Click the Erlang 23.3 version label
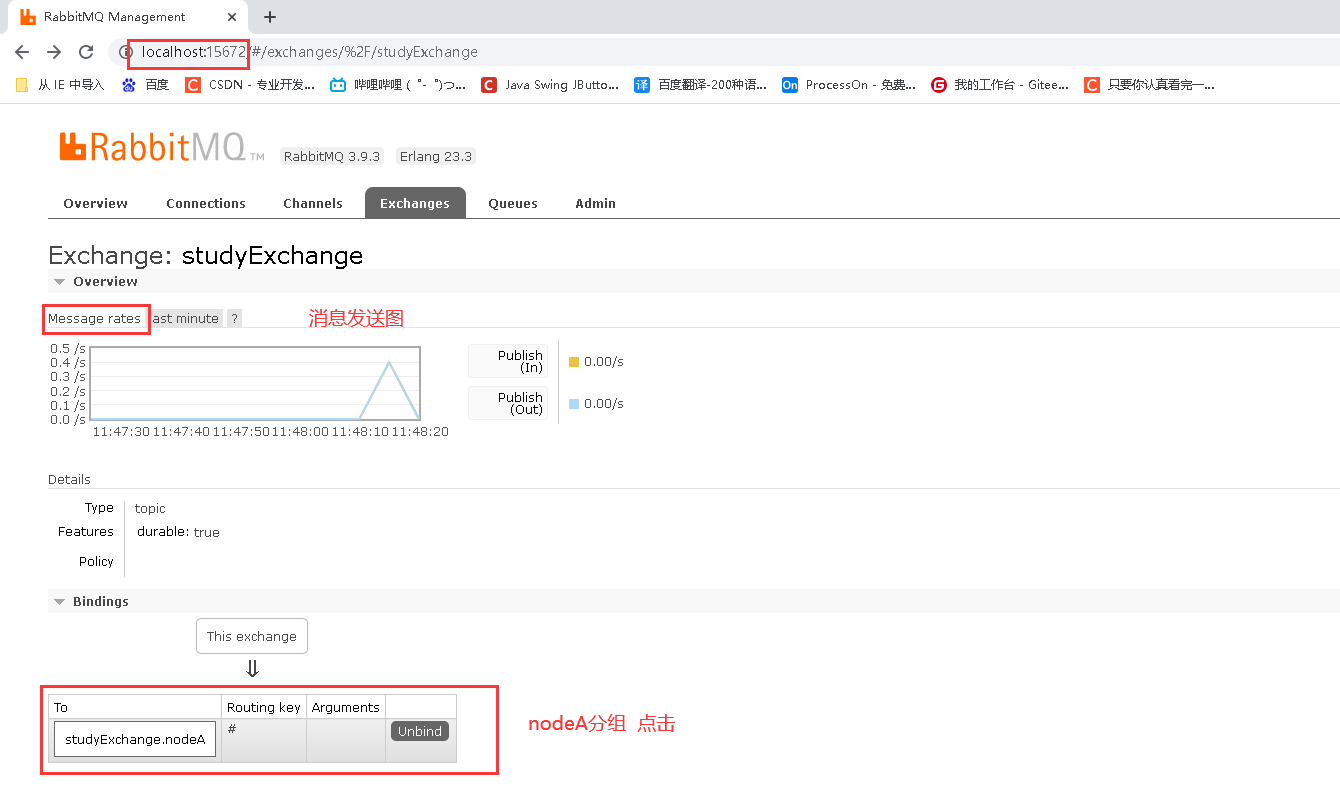This screenshot has height=787, width=1340. coord(435,157)
